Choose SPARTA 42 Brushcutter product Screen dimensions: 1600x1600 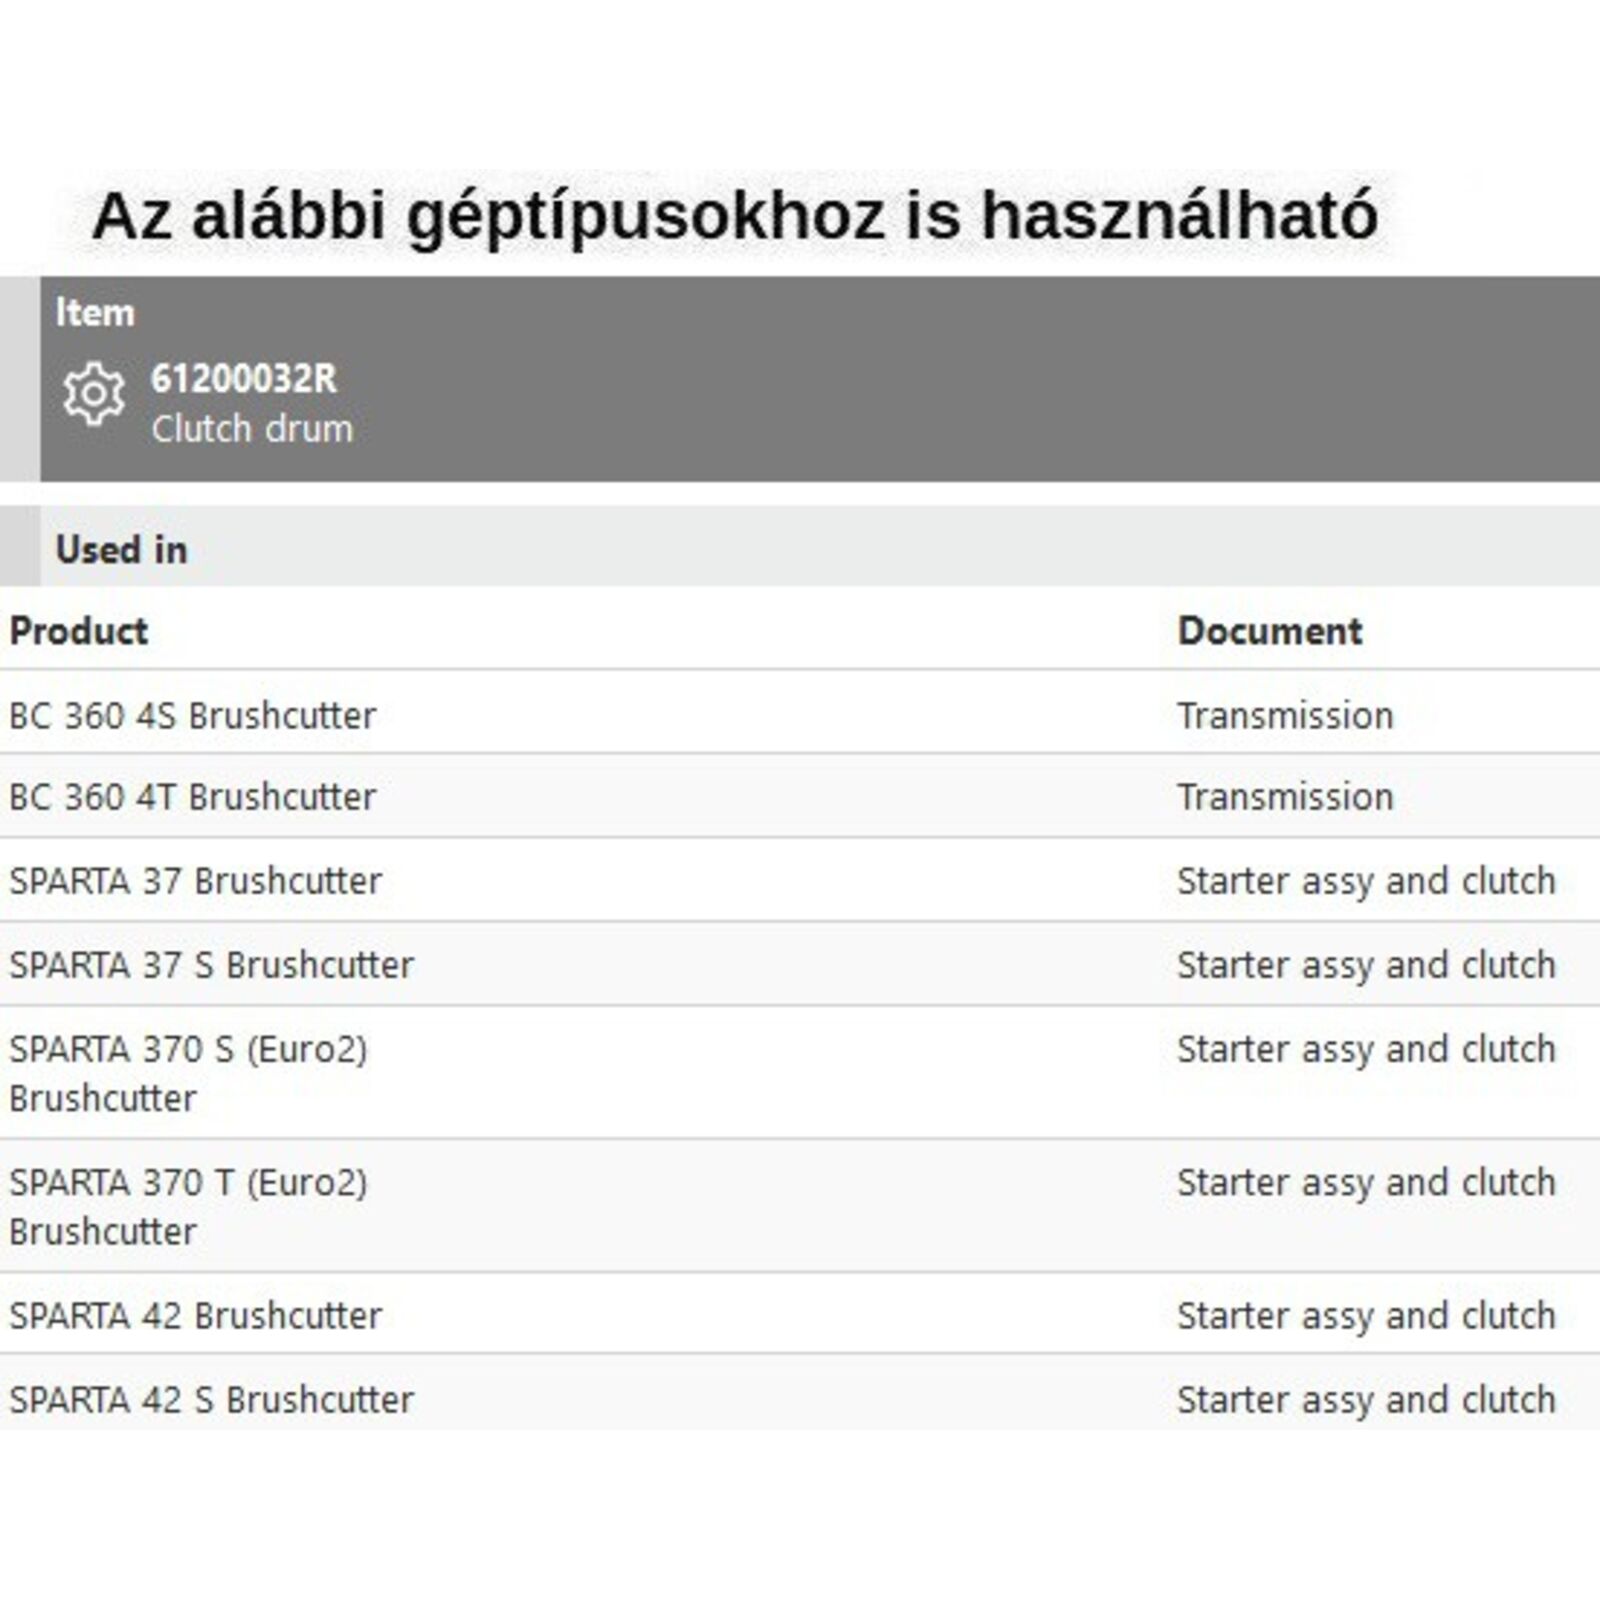click(x=196, y=1316)
